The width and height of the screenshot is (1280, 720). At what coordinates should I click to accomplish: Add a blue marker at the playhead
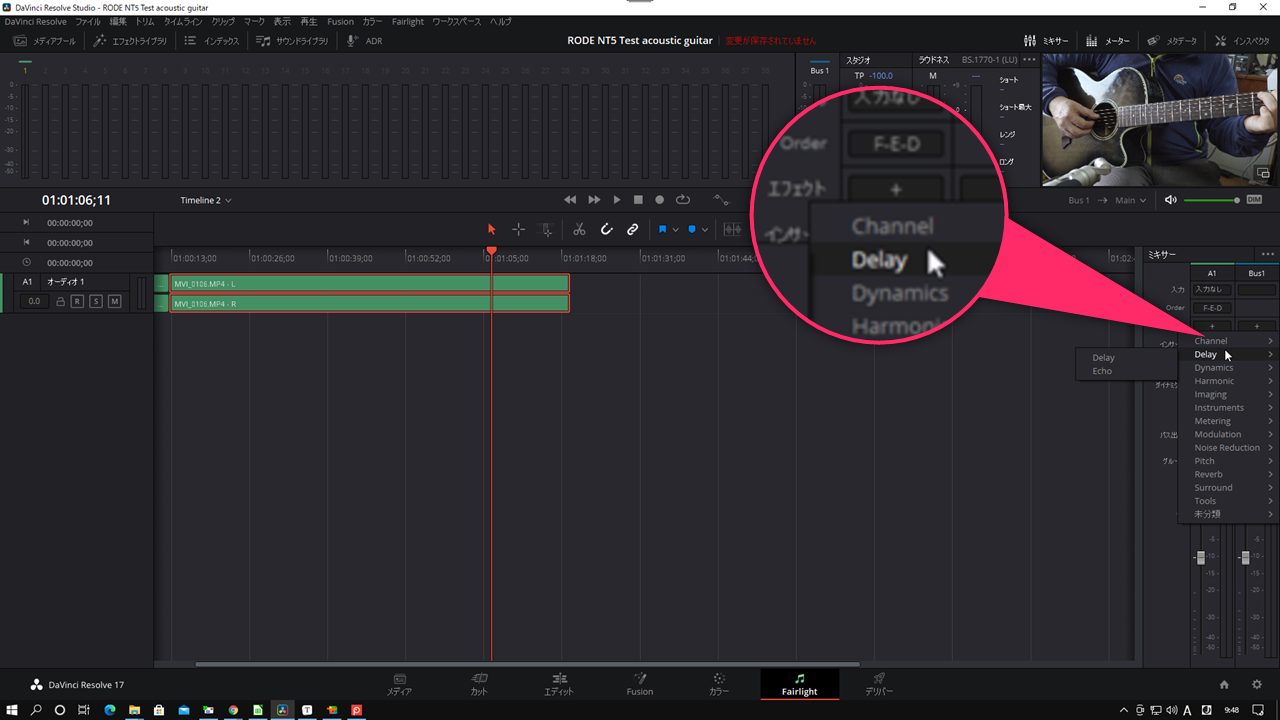(691, 230)
